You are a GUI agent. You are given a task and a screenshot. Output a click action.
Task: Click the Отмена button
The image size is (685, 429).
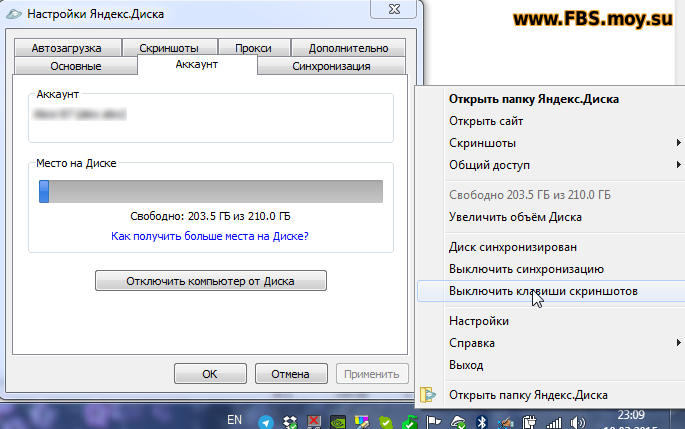[291, 374]
